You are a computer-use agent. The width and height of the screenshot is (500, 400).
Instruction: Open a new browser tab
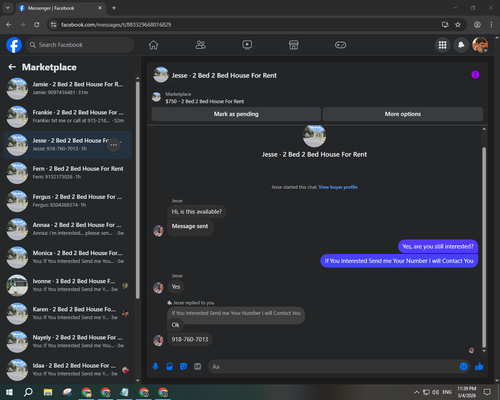[x=114, y=8]
